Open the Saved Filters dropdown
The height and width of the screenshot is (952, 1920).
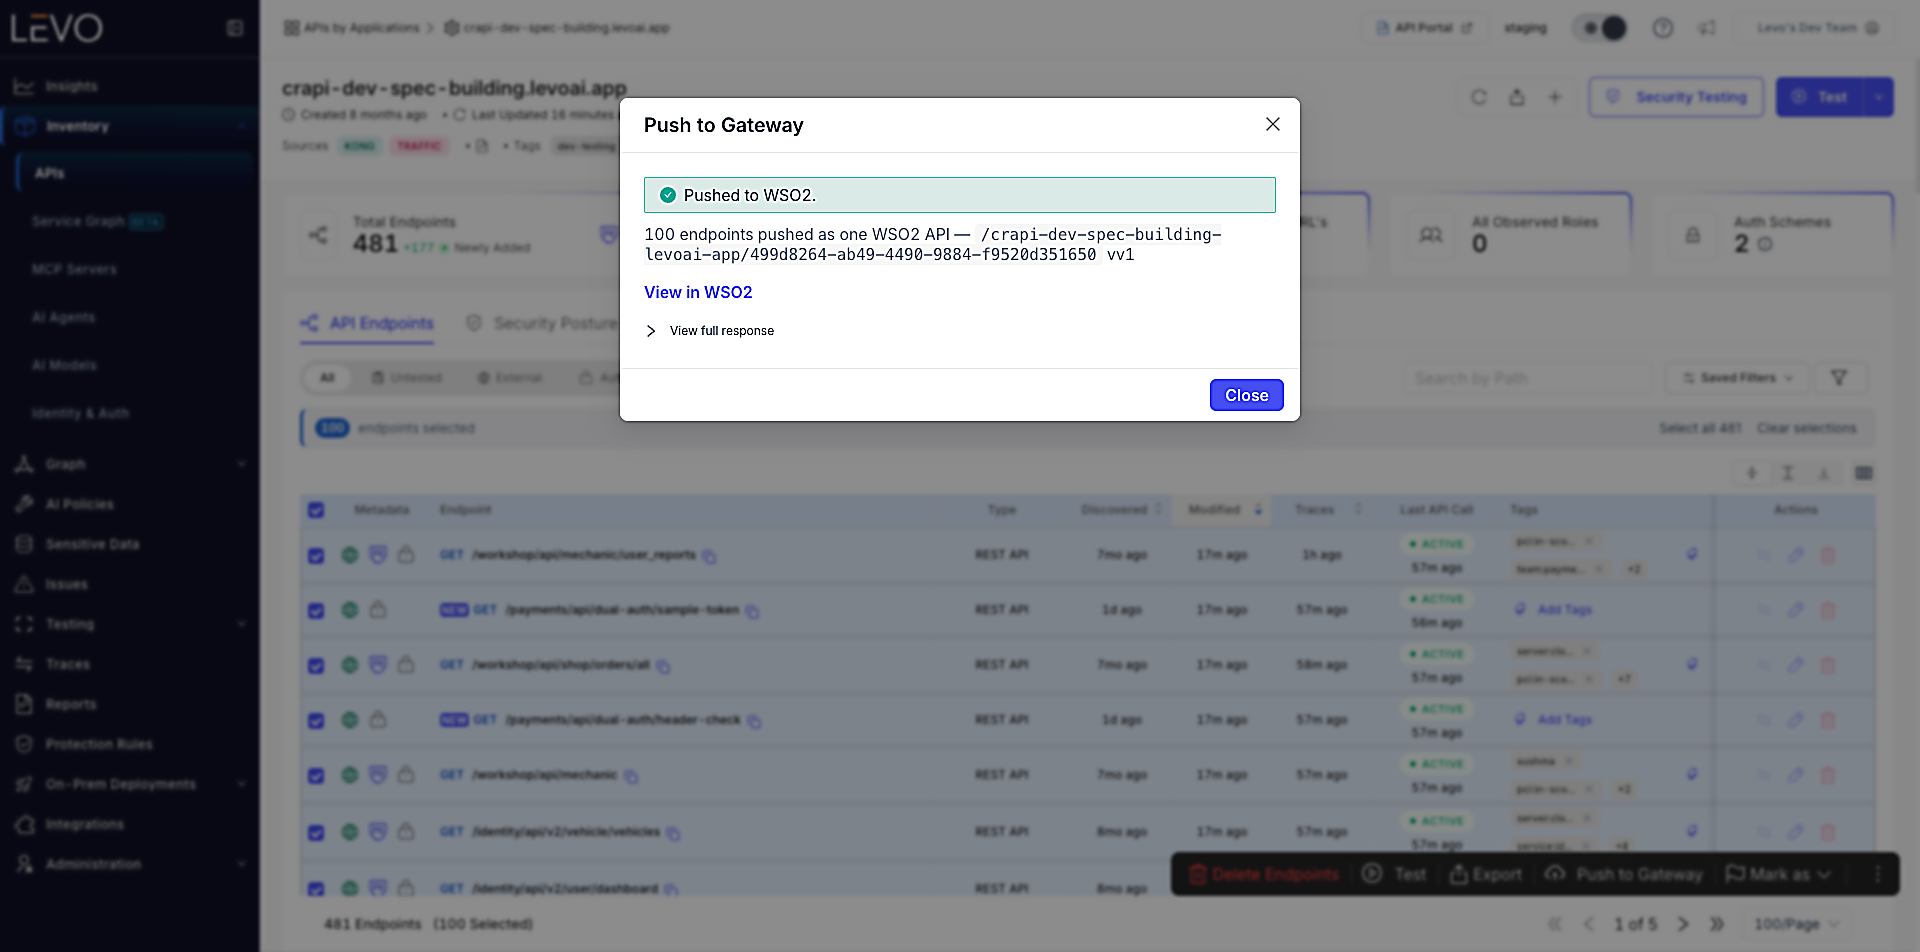1738,378
